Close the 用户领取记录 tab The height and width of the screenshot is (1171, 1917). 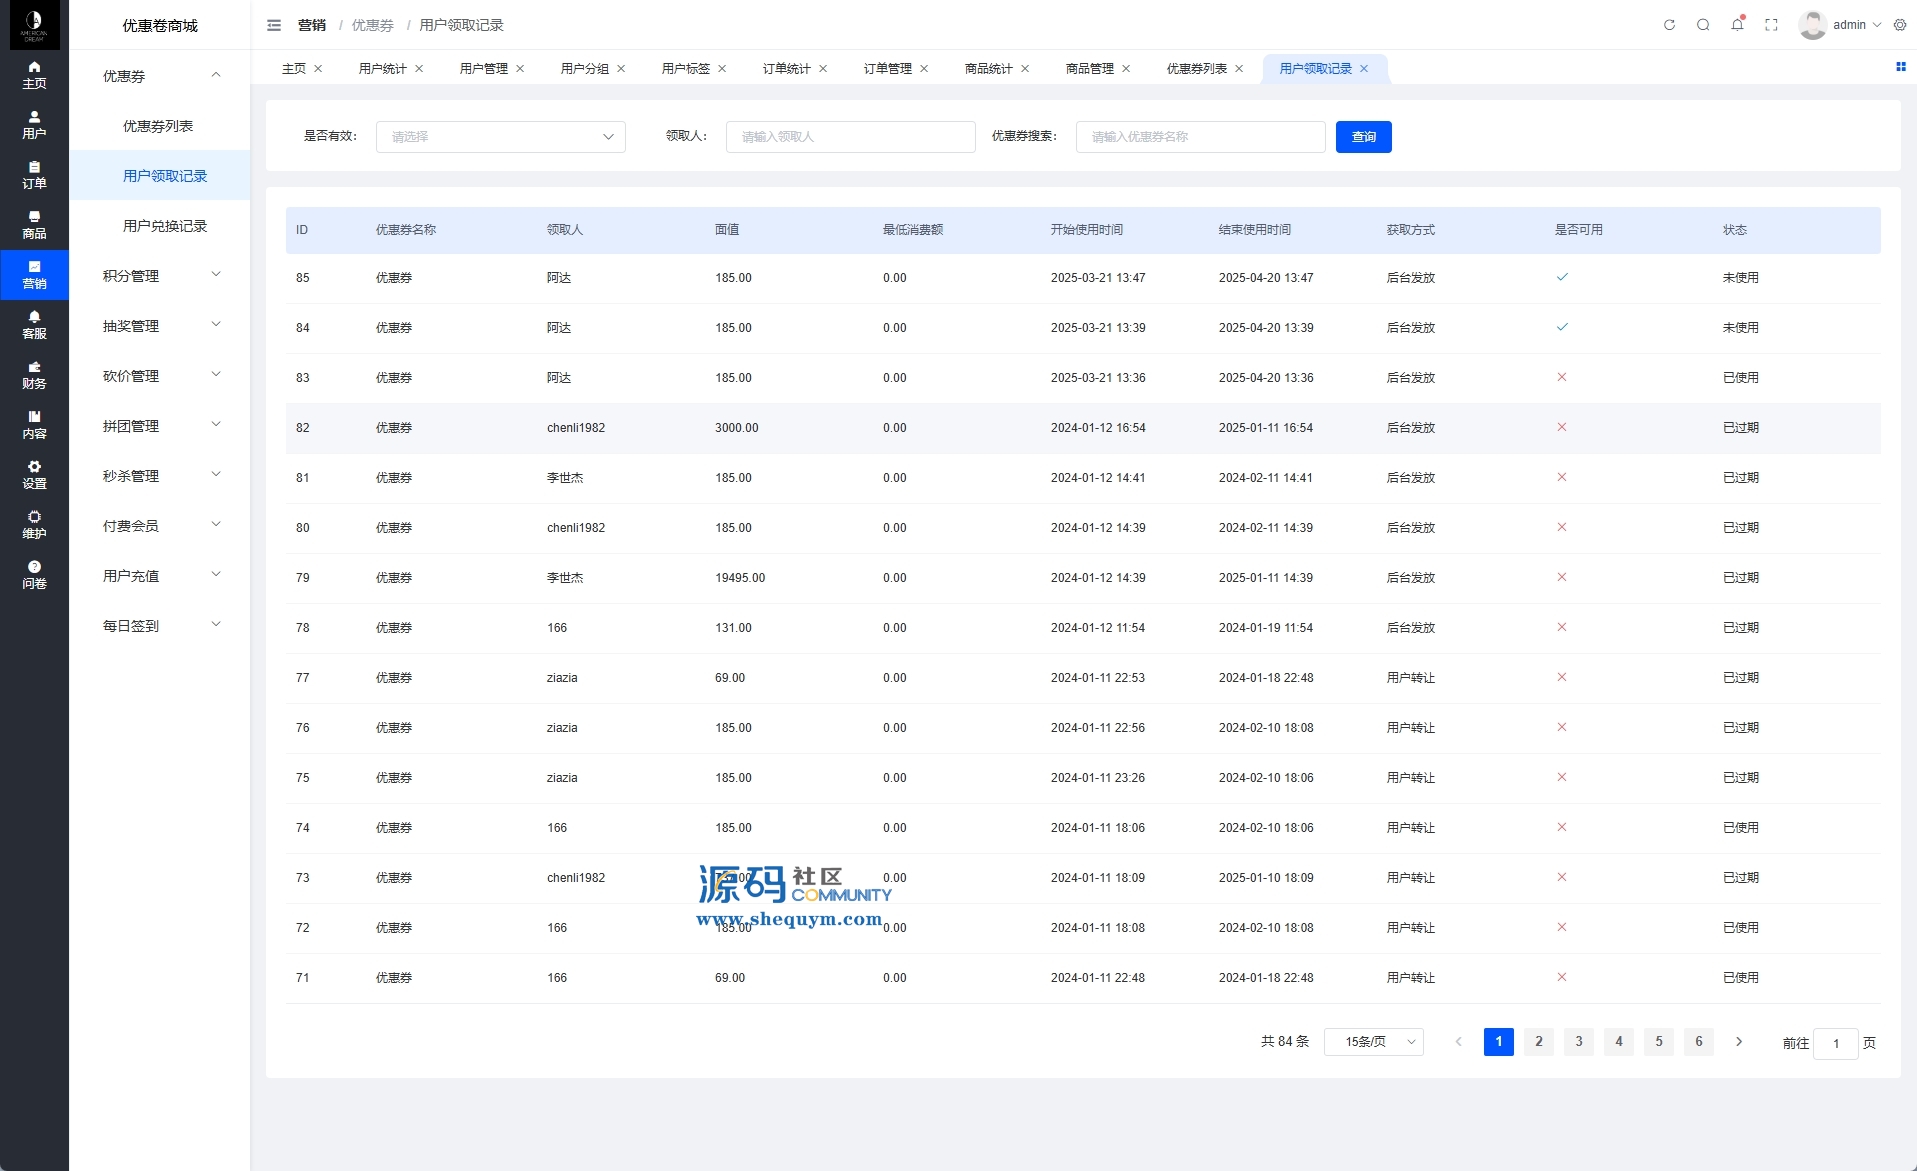(x=1364, y=69)
